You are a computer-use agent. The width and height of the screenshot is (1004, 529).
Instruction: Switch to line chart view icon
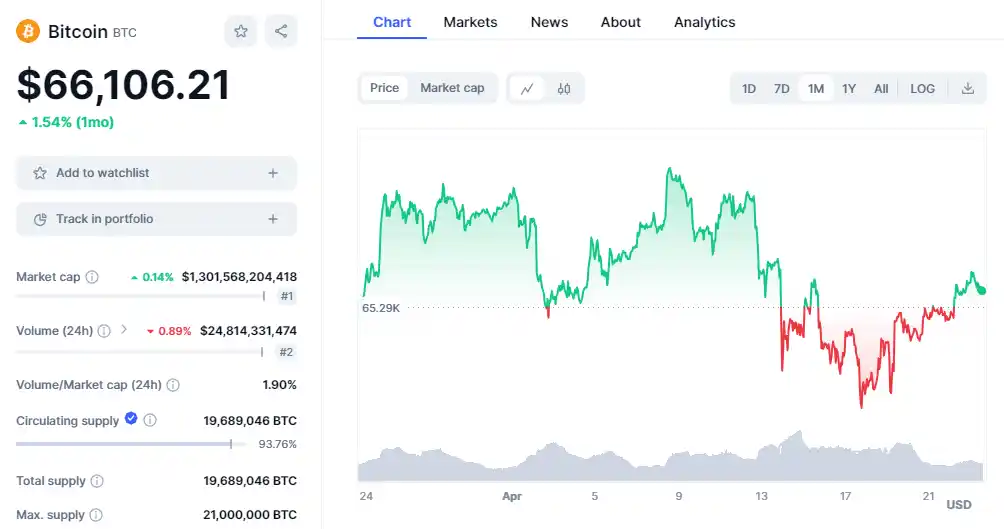coord(527,89)
